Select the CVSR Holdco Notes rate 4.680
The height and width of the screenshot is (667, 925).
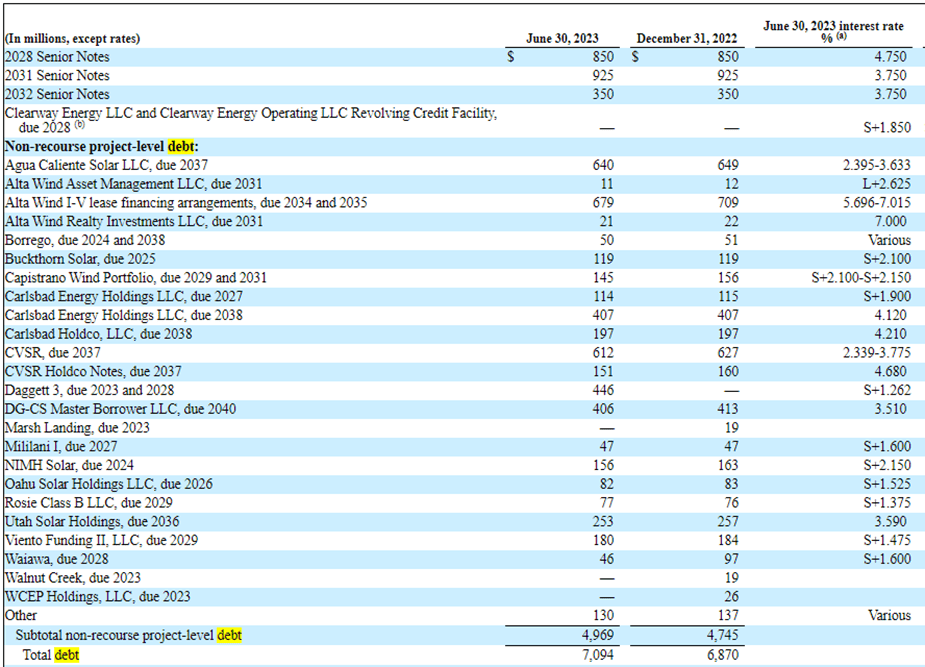point(889,372)
